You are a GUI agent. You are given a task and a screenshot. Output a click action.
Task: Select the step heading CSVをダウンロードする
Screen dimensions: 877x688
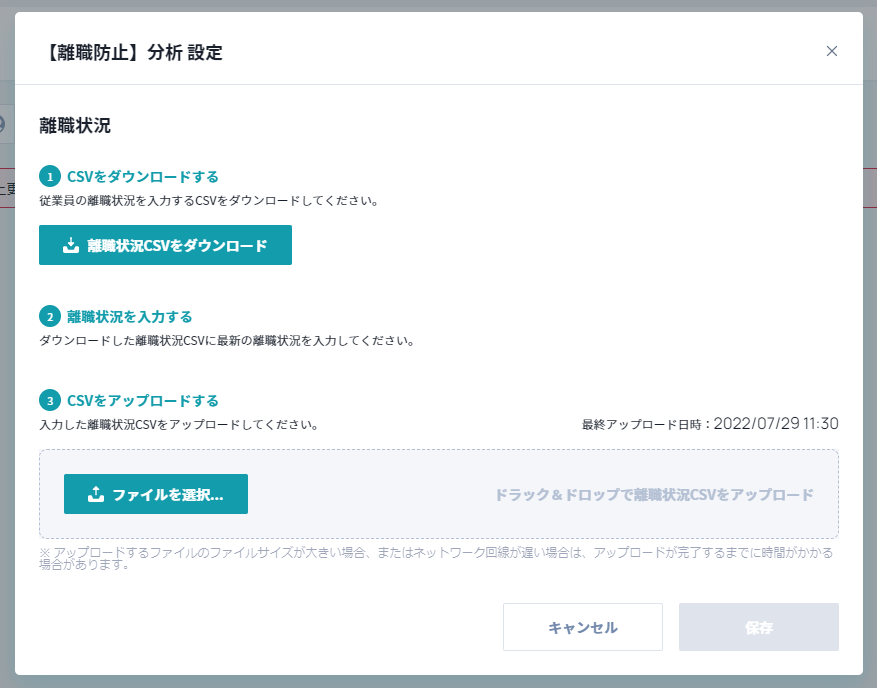[x=143, y=177]
